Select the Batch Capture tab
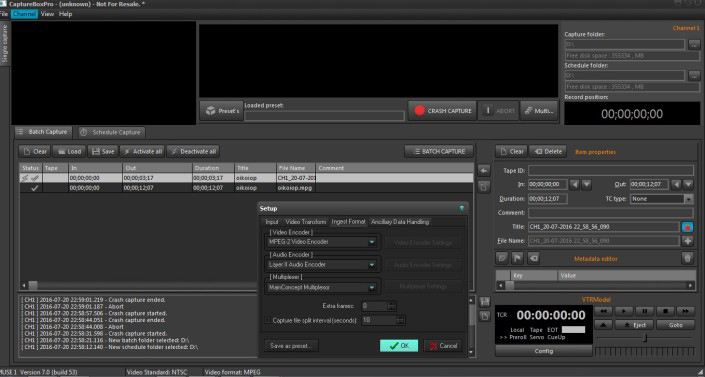 tap(43, 132)
